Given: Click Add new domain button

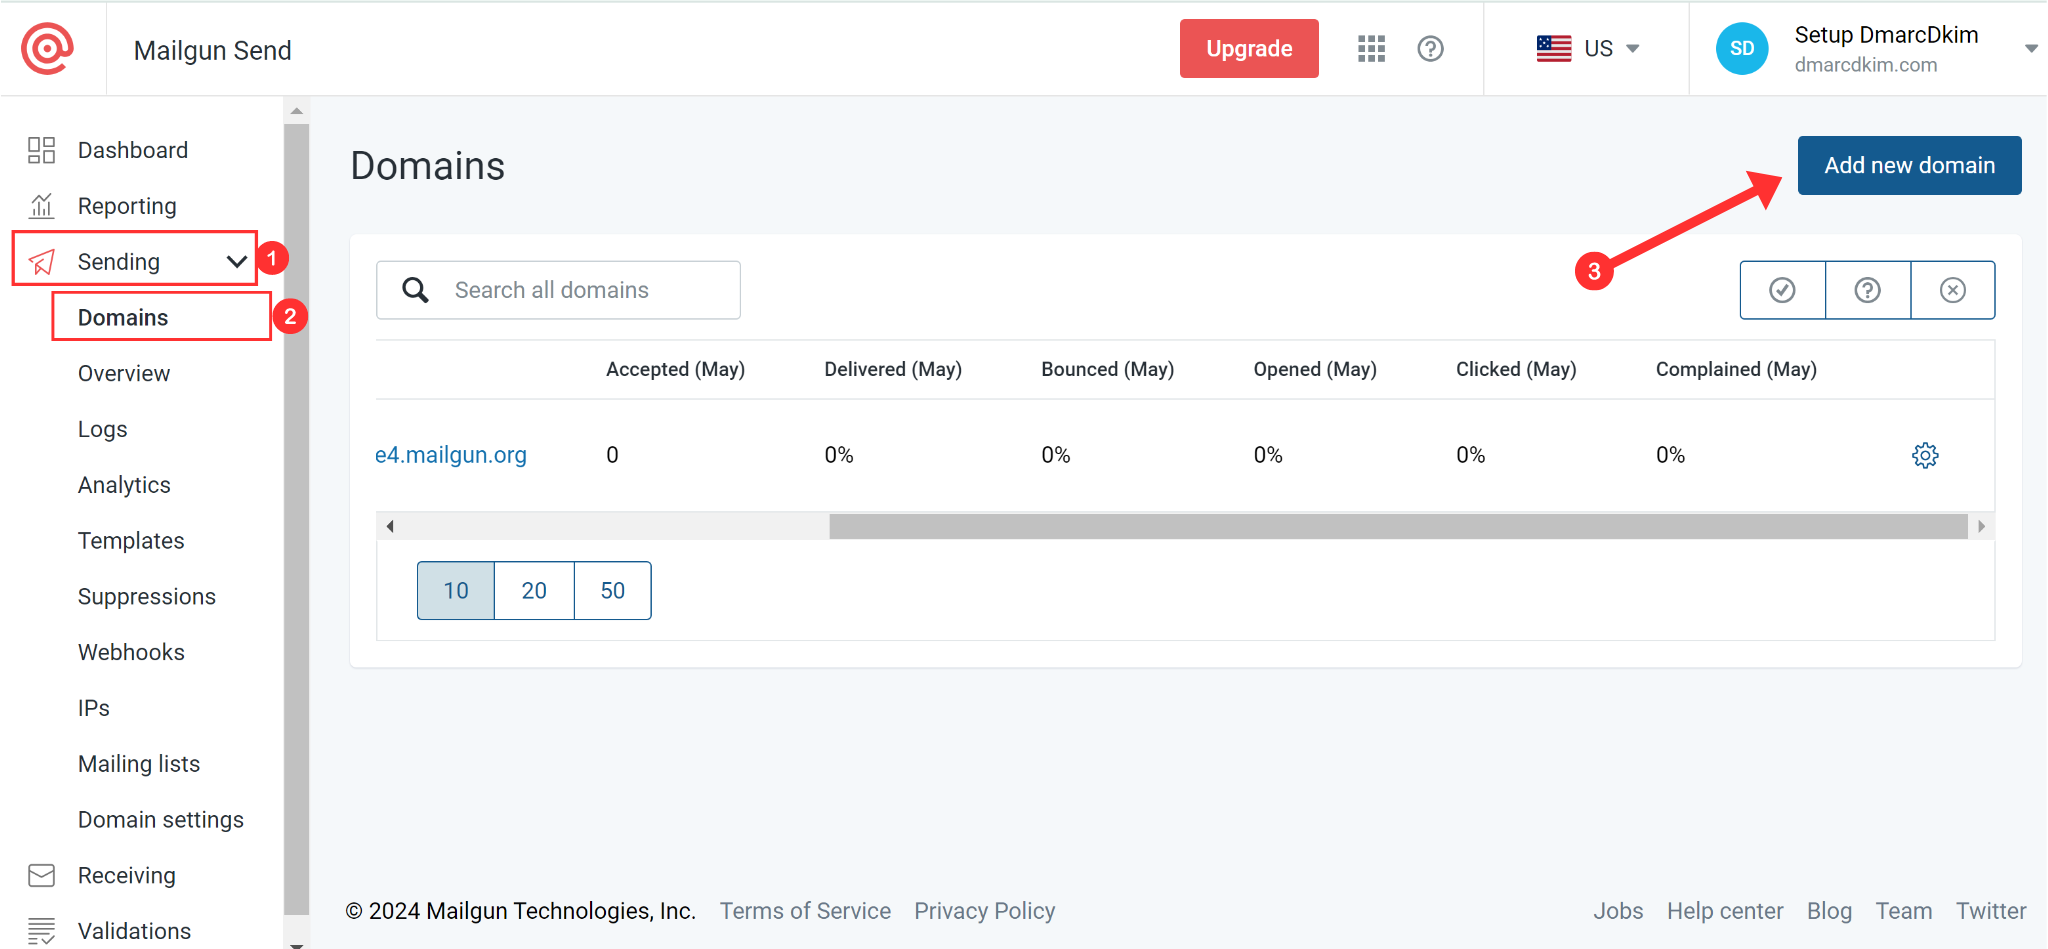Looking at the screenshot, I should [x=1909, y=165].
